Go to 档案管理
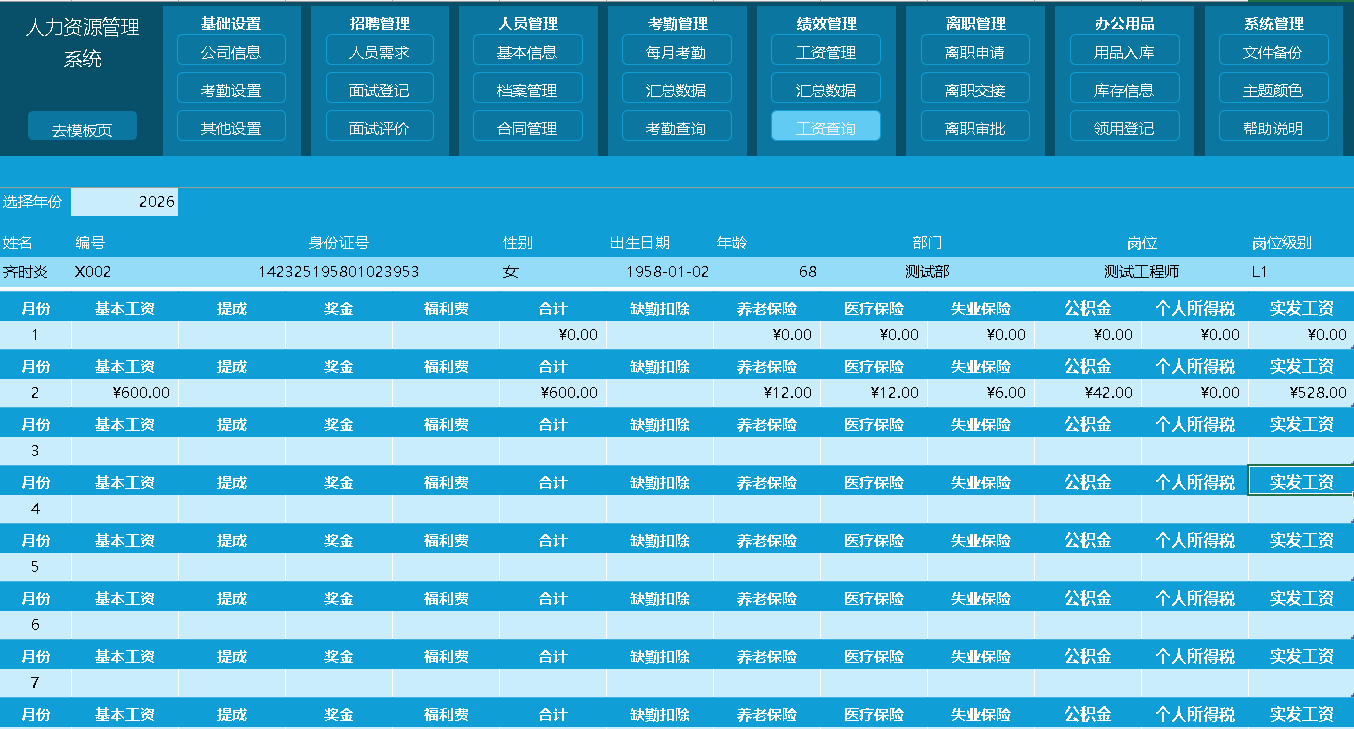Viewport: 1354px width, 729px height. (527, 90)
